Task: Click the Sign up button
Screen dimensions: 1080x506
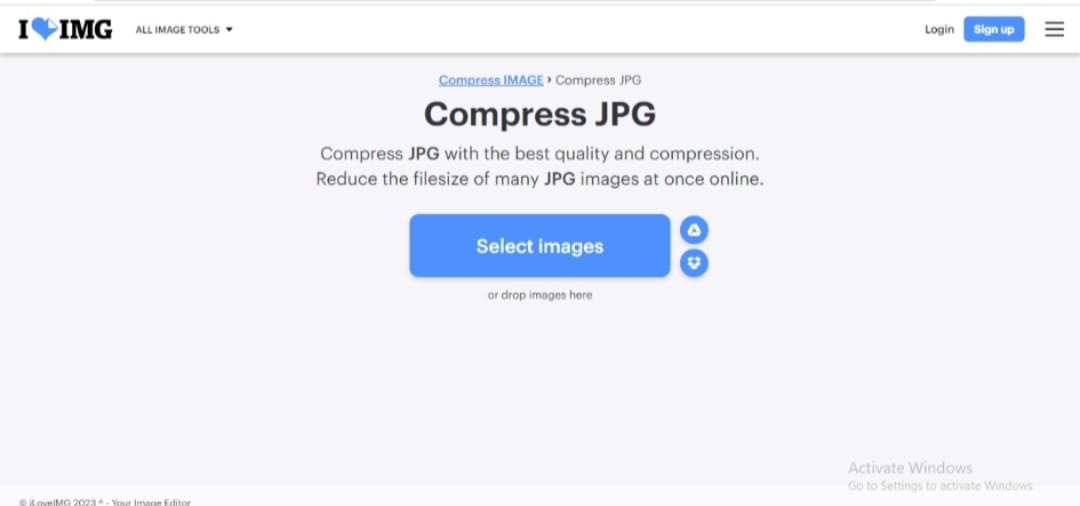Action: [993, 30]
